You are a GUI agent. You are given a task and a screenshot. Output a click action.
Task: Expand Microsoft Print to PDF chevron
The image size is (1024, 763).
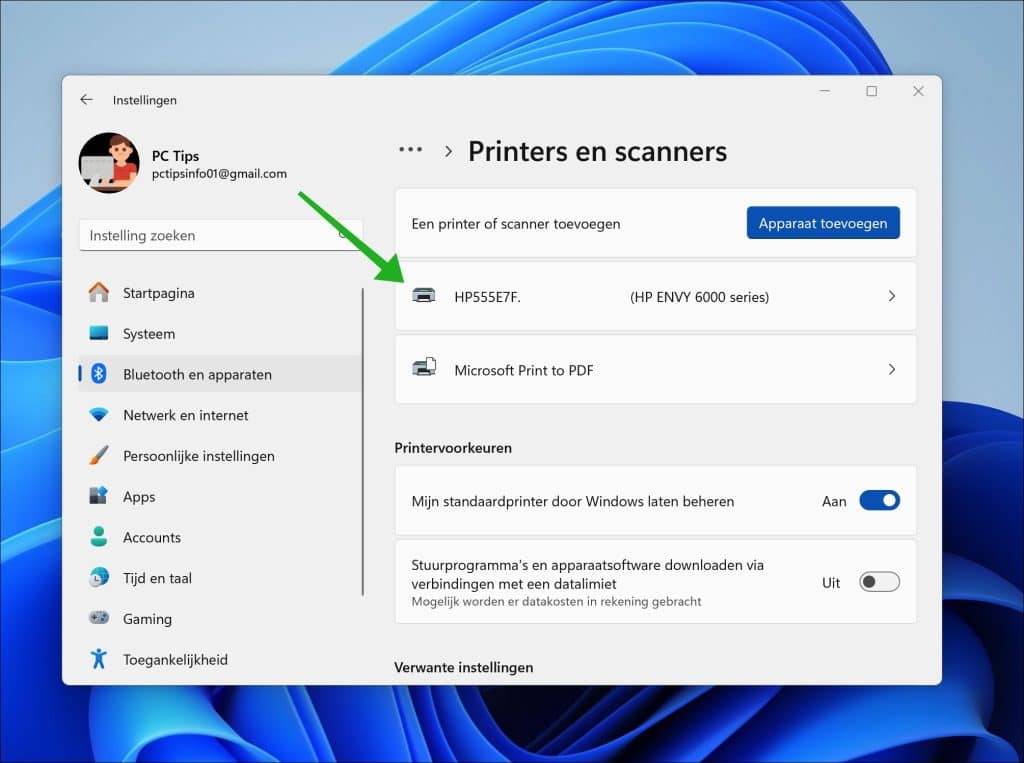point(891,369)
